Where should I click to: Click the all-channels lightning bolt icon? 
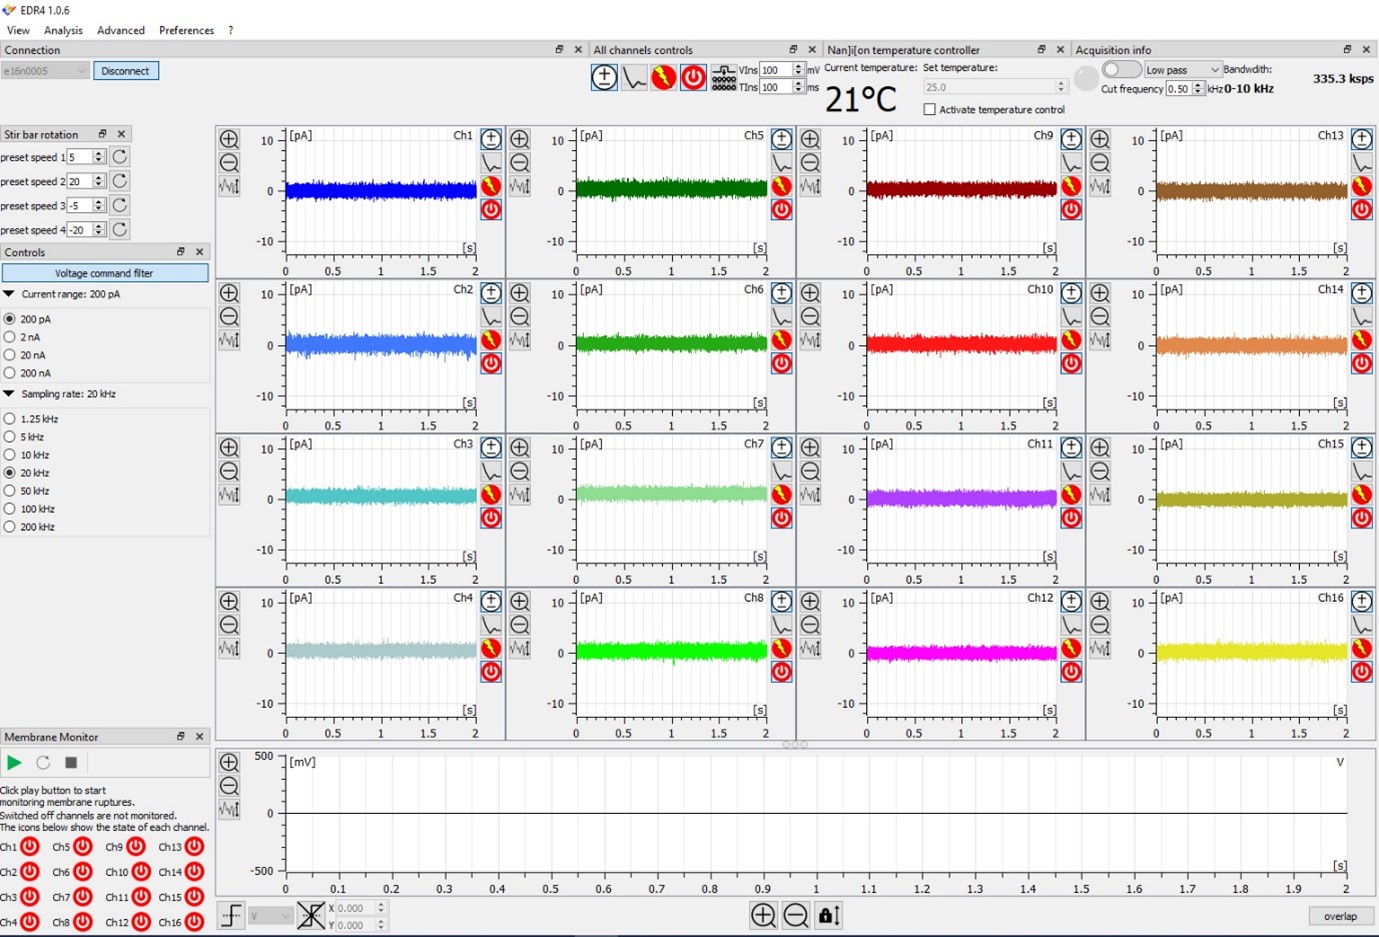663,78
